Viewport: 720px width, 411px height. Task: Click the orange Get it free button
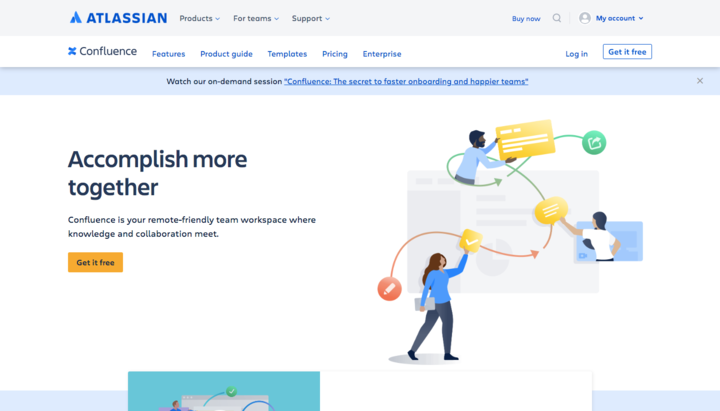pos(96,262)
